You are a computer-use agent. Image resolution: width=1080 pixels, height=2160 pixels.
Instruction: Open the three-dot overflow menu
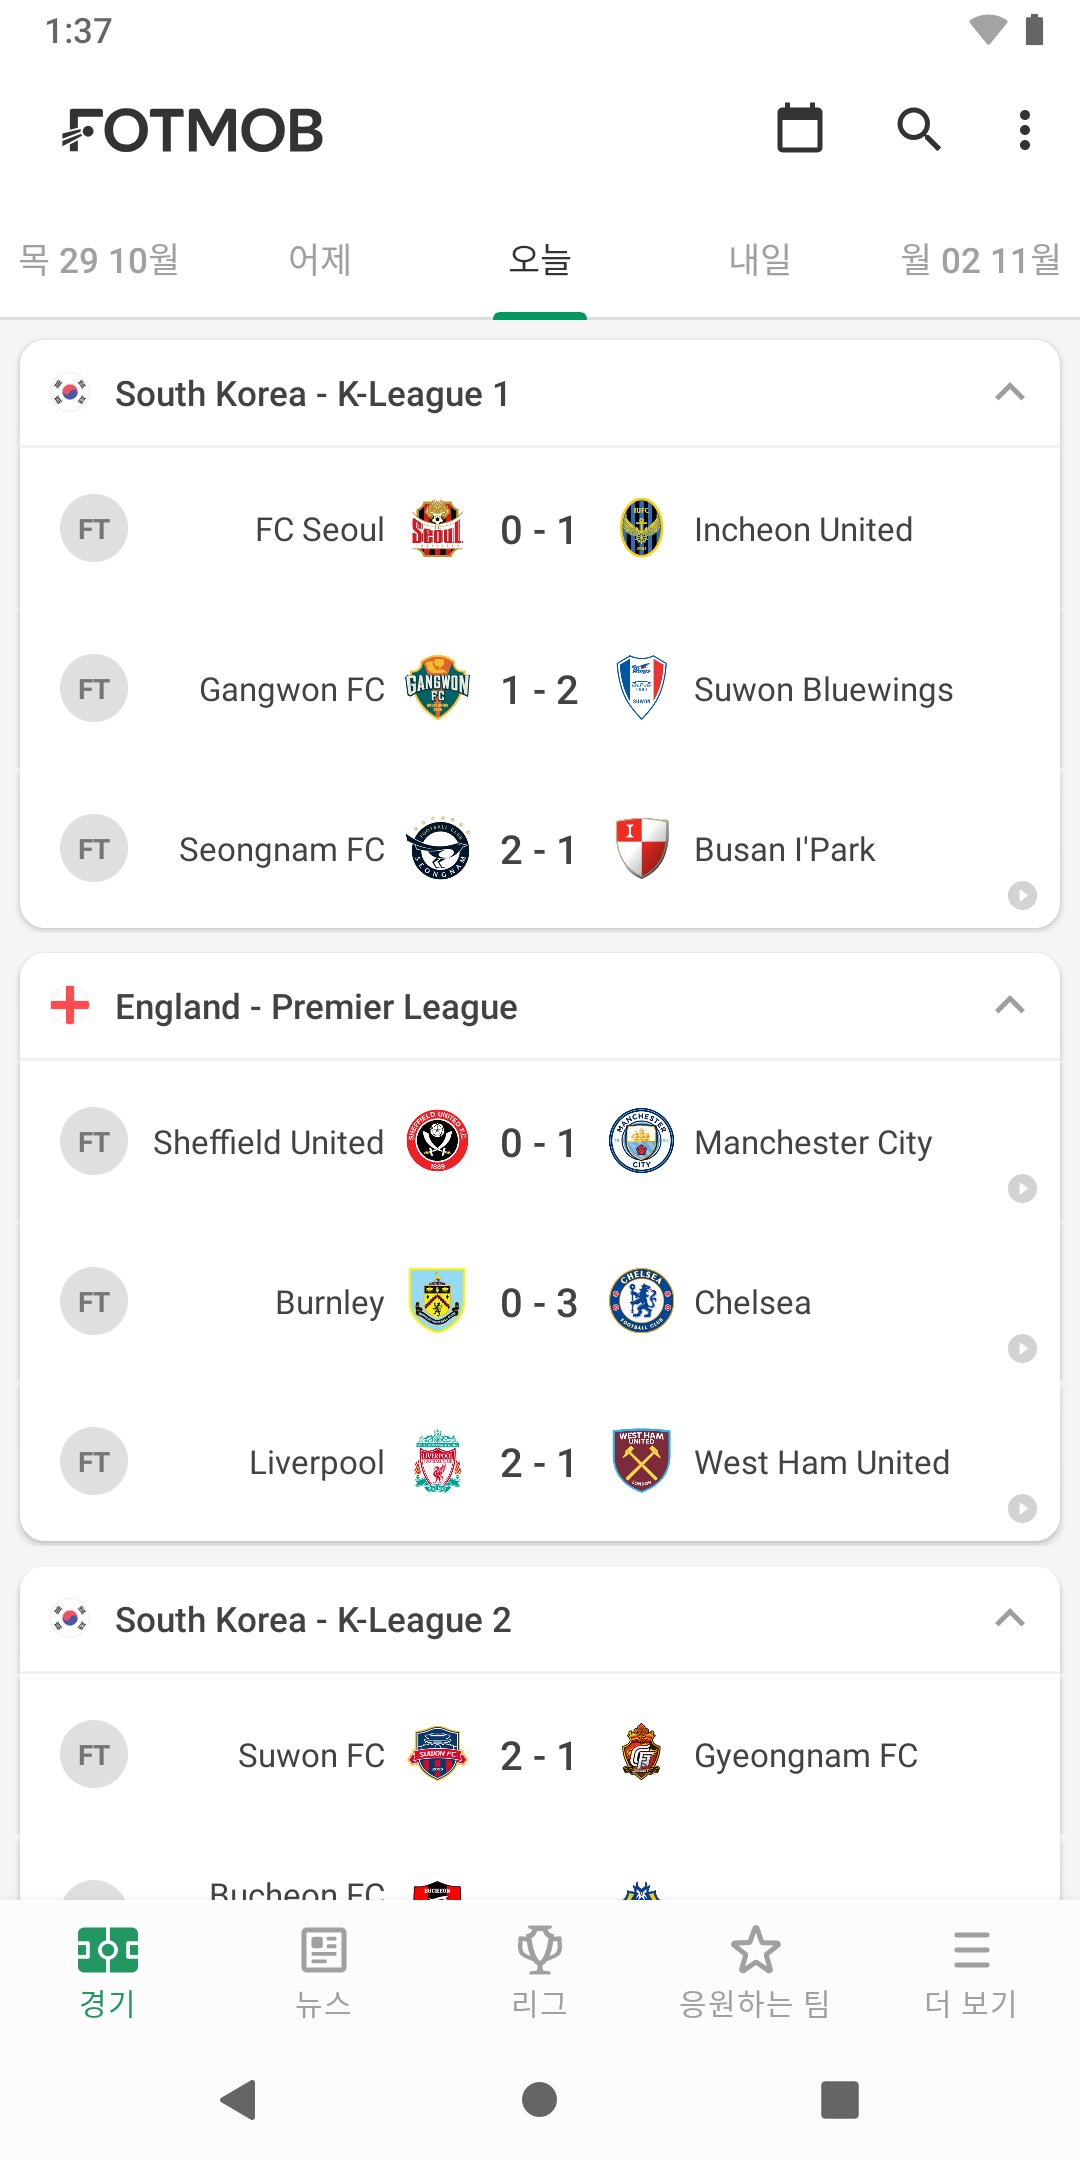[1024, 130]
